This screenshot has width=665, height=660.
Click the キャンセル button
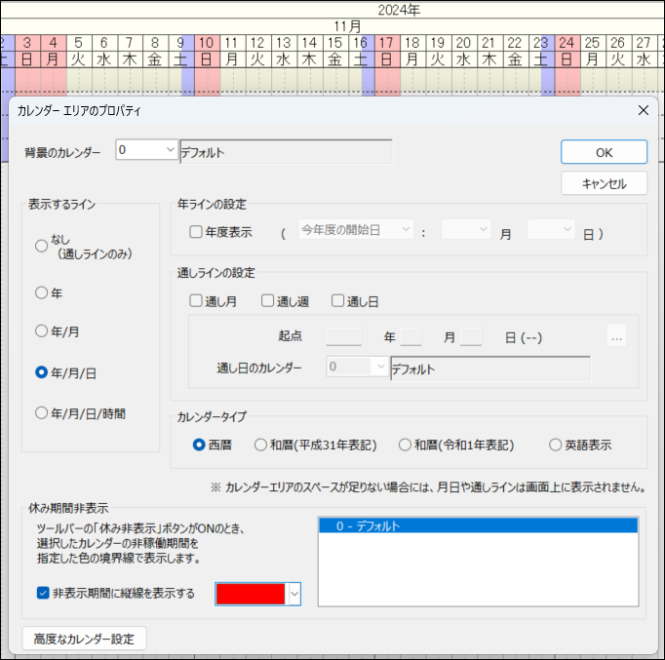[x=603, y=184]
